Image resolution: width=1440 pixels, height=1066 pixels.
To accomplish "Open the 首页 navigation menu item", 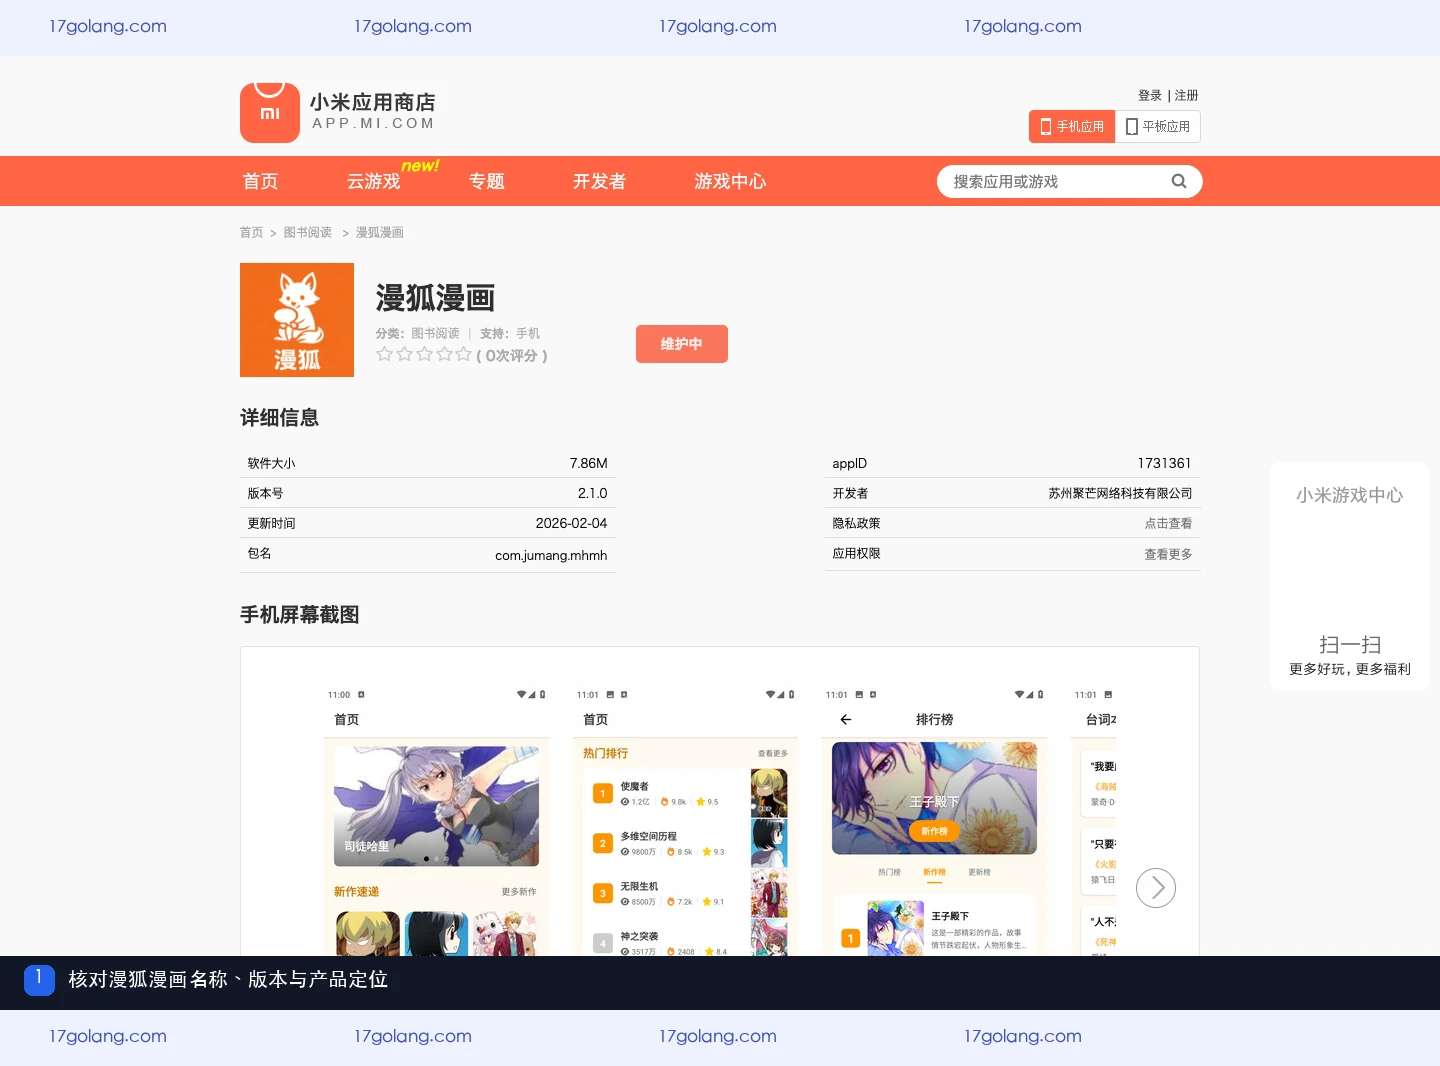I will coord(260,181).
